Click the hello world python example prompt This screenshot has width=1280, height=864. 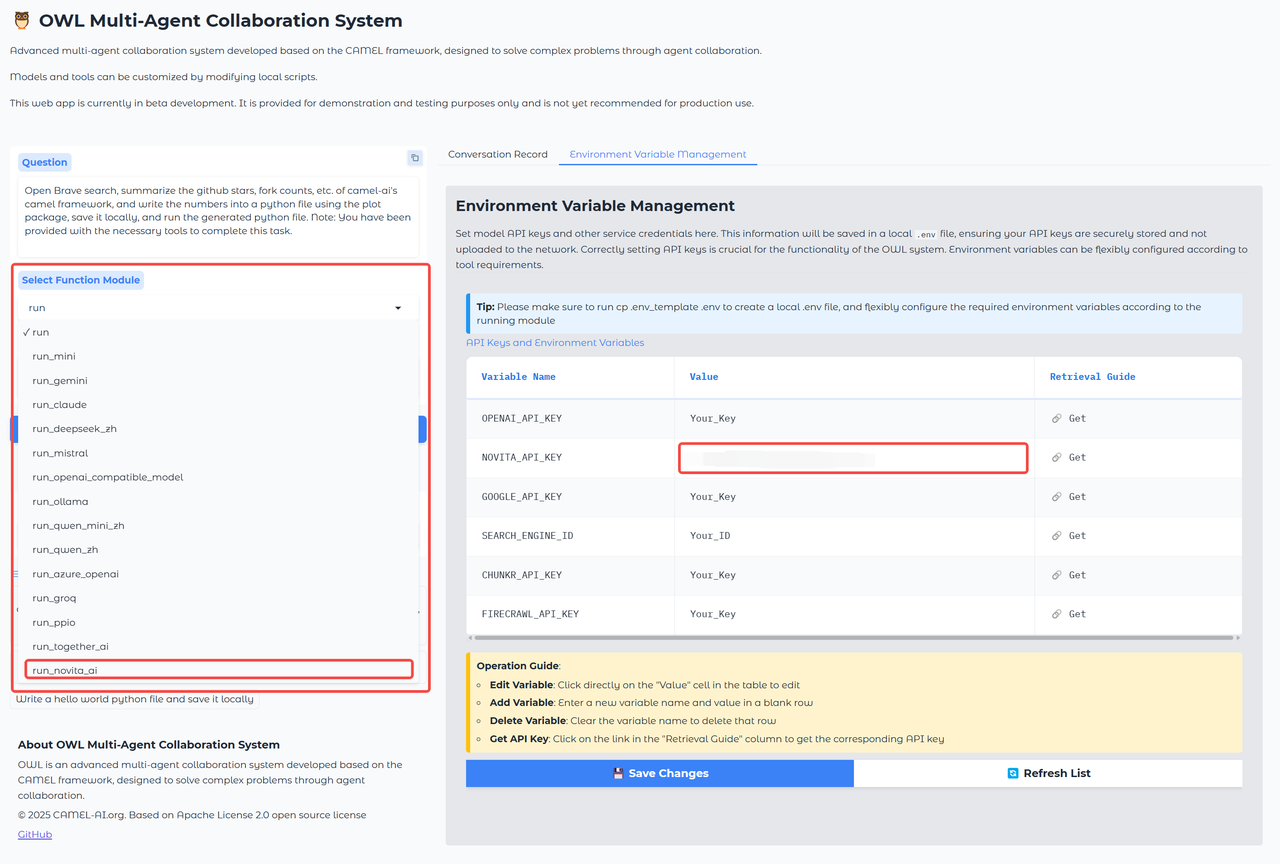pyautogui.click(x=135, y=699)
